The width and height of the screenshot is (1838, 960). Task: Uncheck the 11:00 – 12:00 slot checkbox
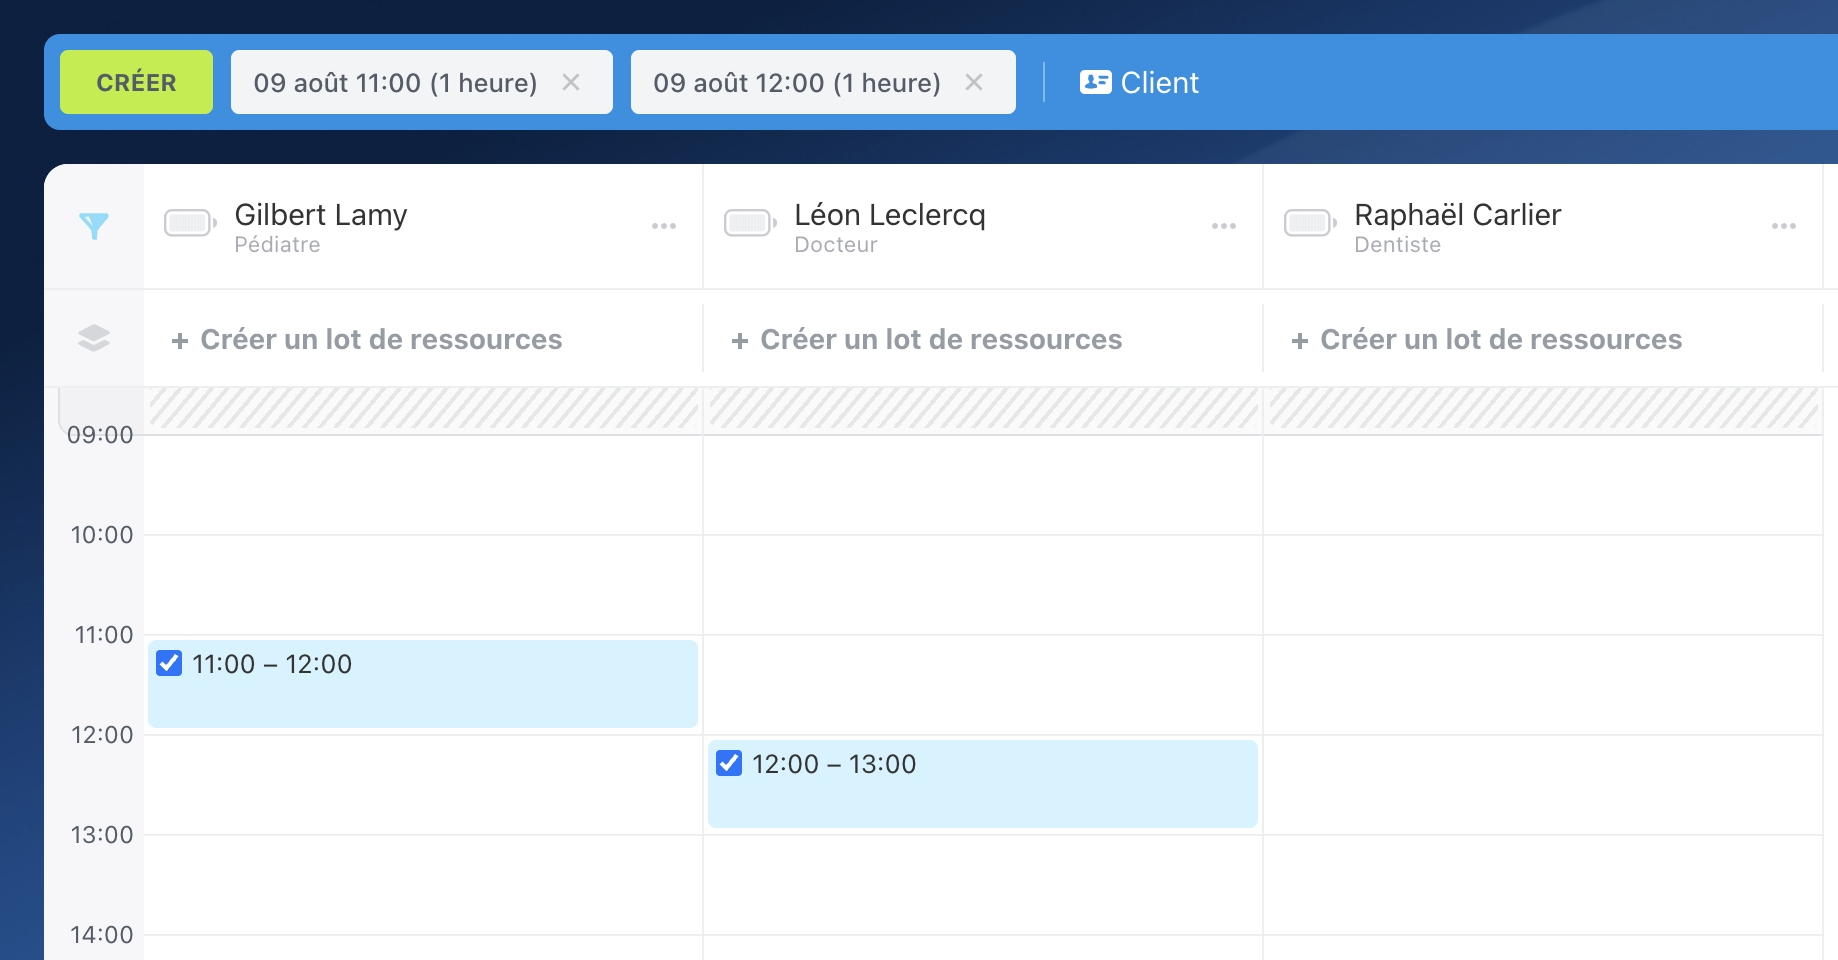[x=170, y=663]
